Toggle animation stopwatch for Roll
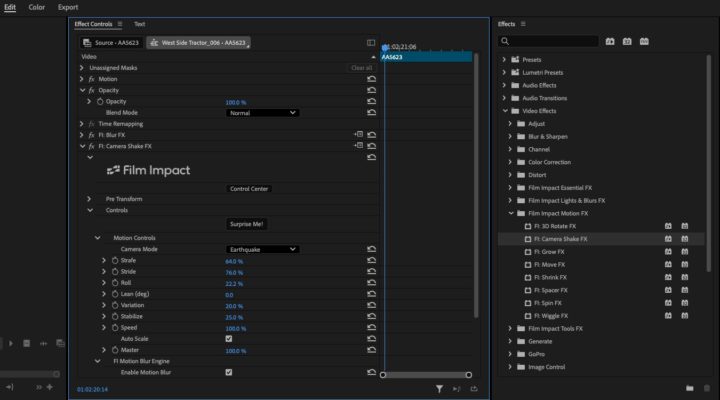 click(115, 283)
